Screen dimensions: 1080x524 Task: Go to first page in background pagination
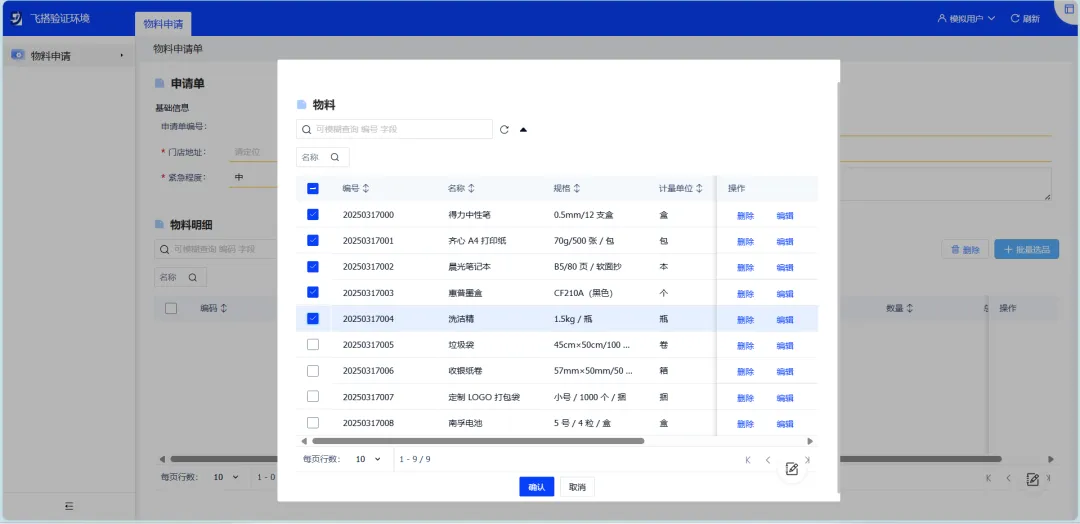coord(988,478)
